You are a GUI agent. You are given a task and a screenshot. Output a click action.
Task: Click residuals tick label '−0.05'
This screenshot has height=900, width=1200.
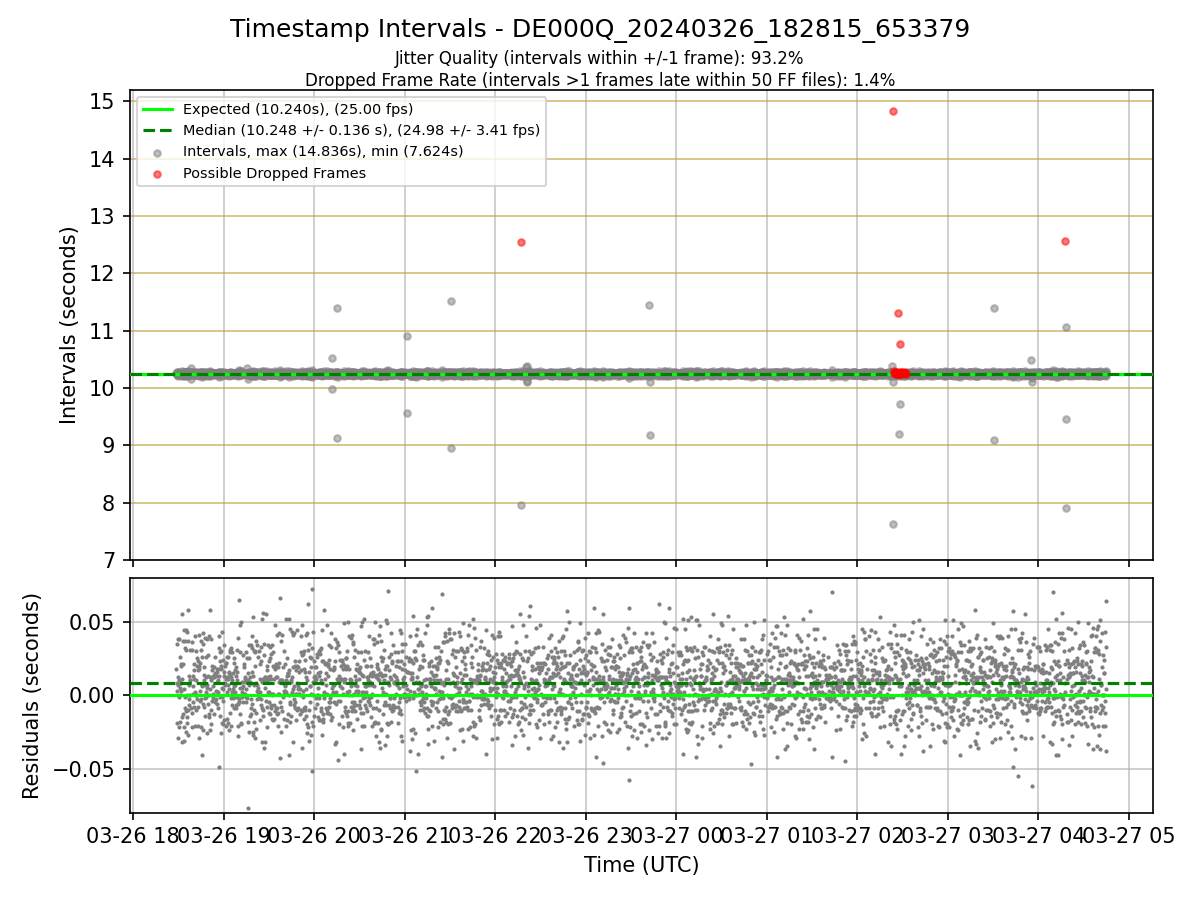85,769
